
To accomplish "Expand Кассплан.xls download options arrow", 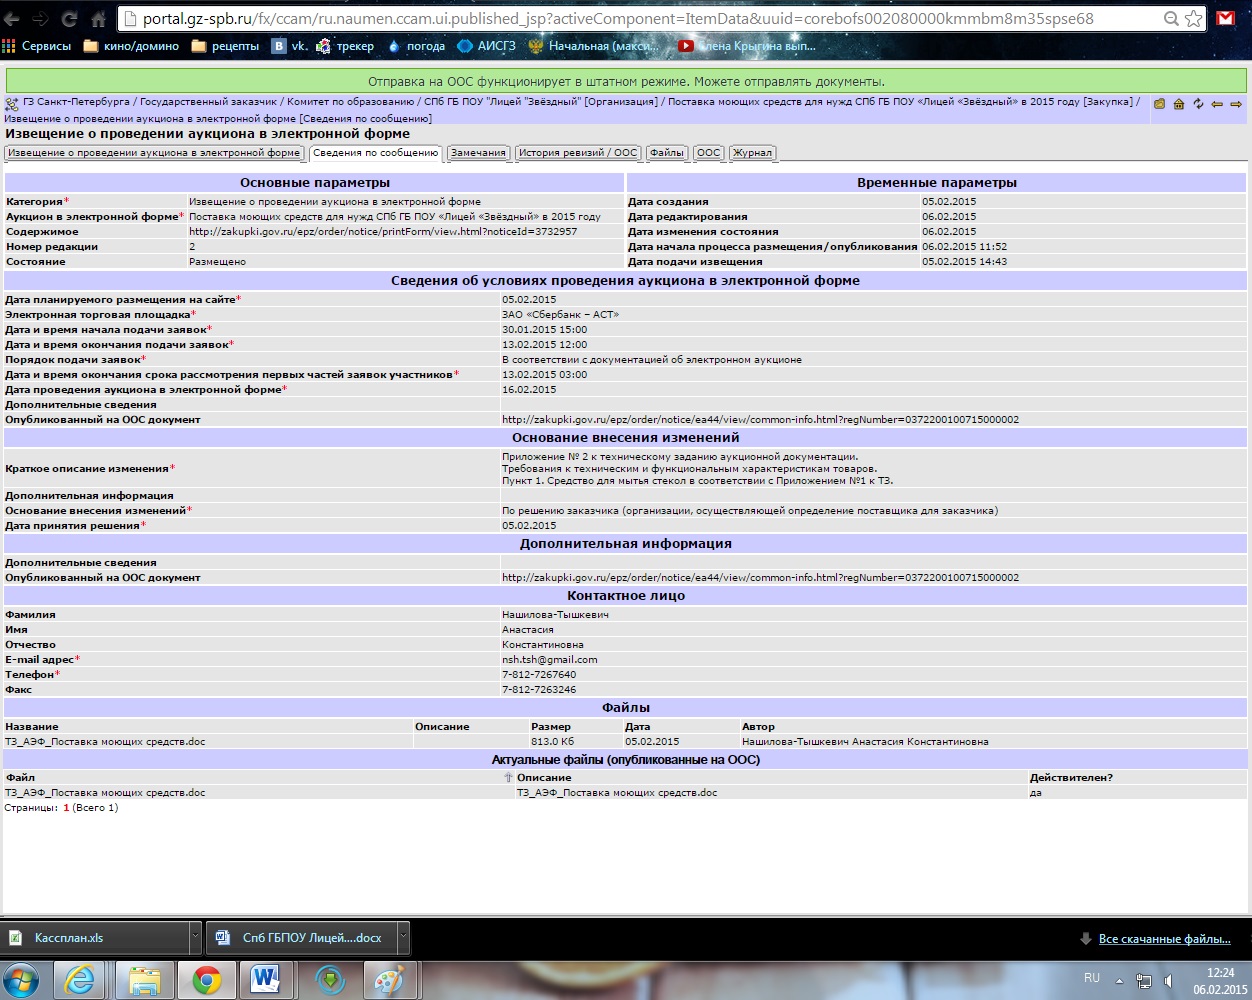I will [195, 938].
